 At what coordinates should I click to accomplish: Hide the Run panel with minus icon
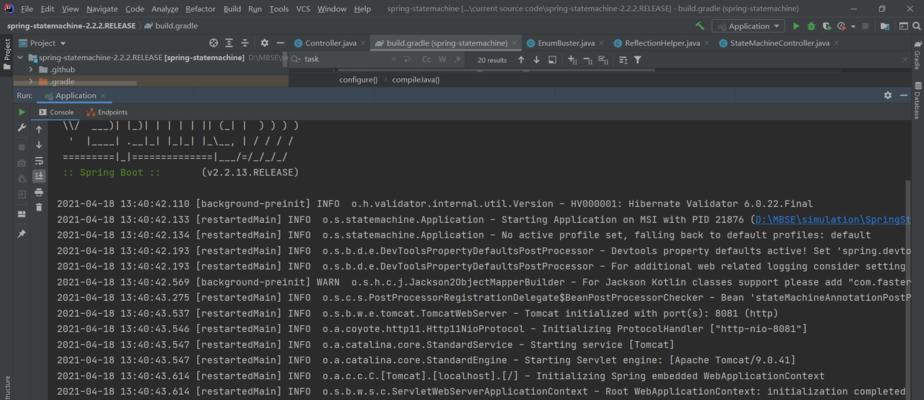904,95
